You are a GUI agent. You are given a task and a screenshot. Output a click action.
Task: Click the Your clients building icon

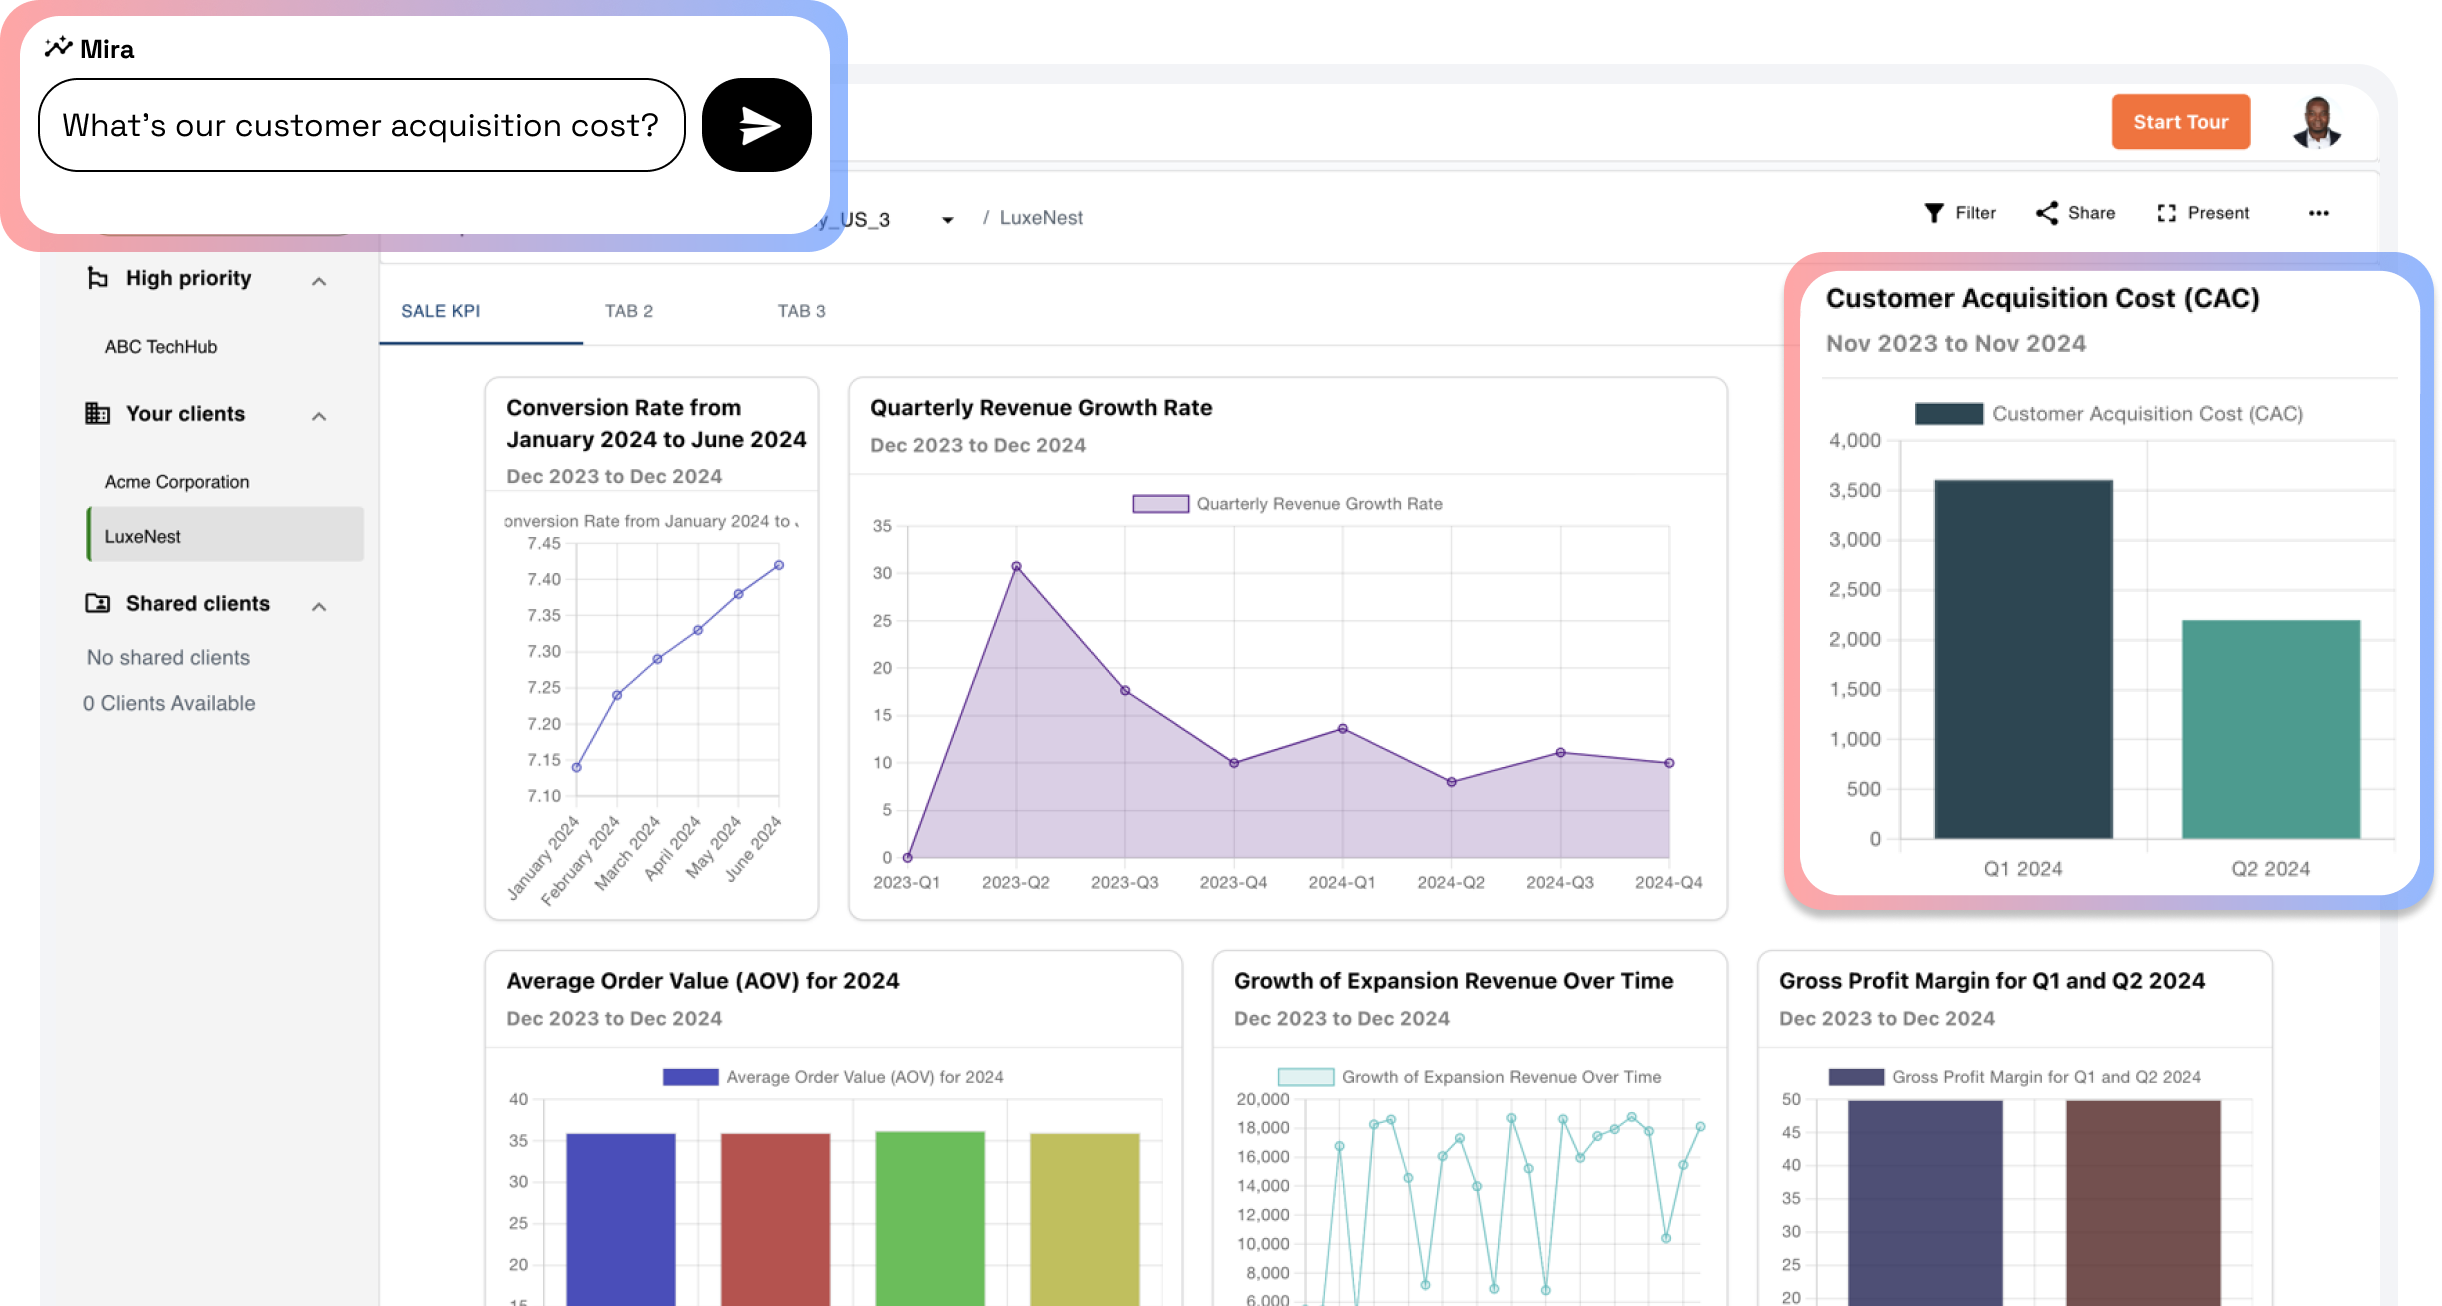[x=97, y=413]
